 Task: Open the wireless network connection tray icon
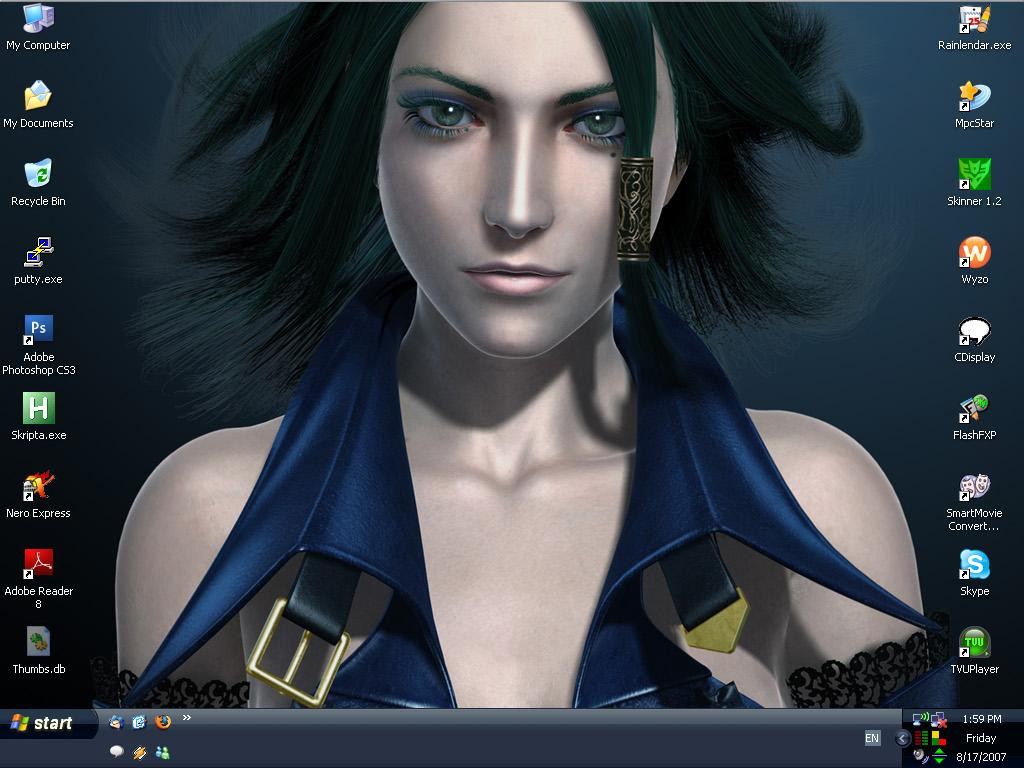[921, 720]
